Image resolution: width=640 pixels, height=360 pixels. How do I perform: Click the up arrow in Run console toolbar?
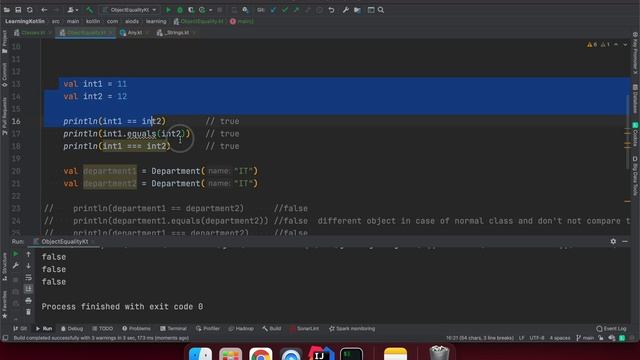pos(29,254)
